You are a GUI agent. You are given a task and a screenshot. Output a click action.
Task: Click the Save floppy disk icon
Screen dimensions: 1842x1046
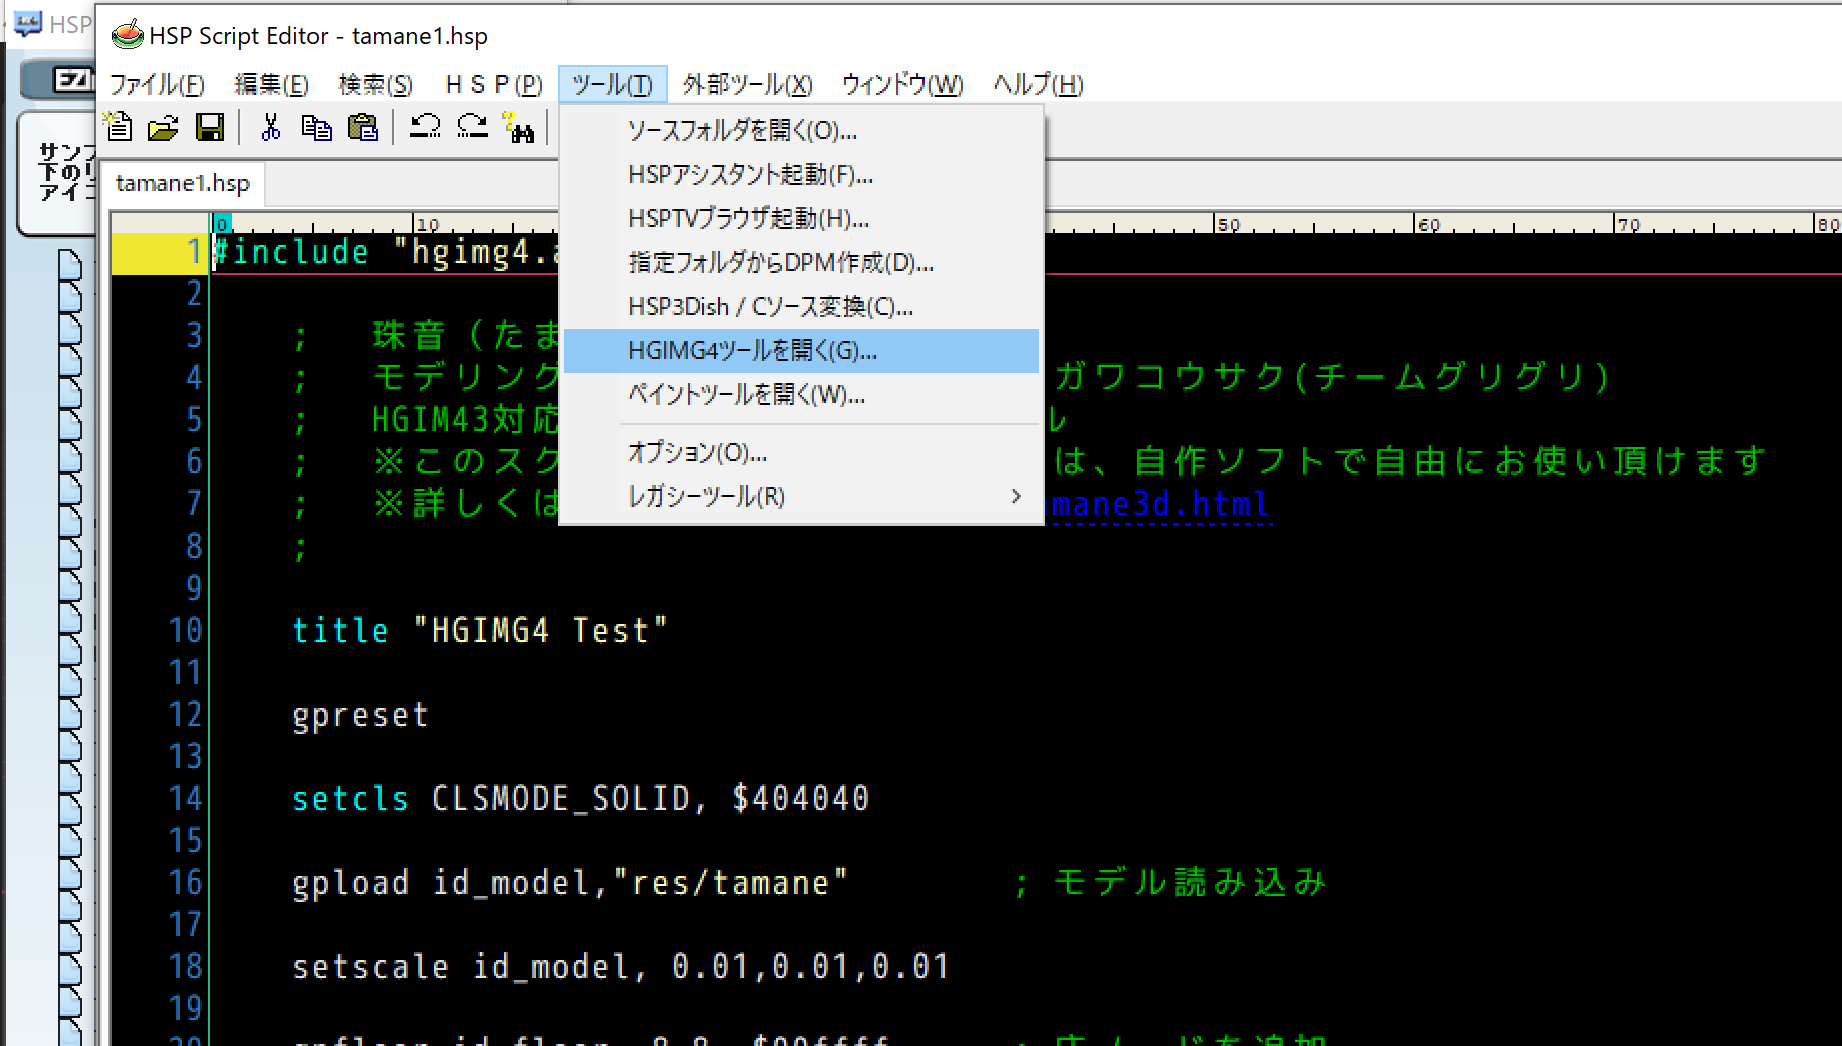[210, 127]
